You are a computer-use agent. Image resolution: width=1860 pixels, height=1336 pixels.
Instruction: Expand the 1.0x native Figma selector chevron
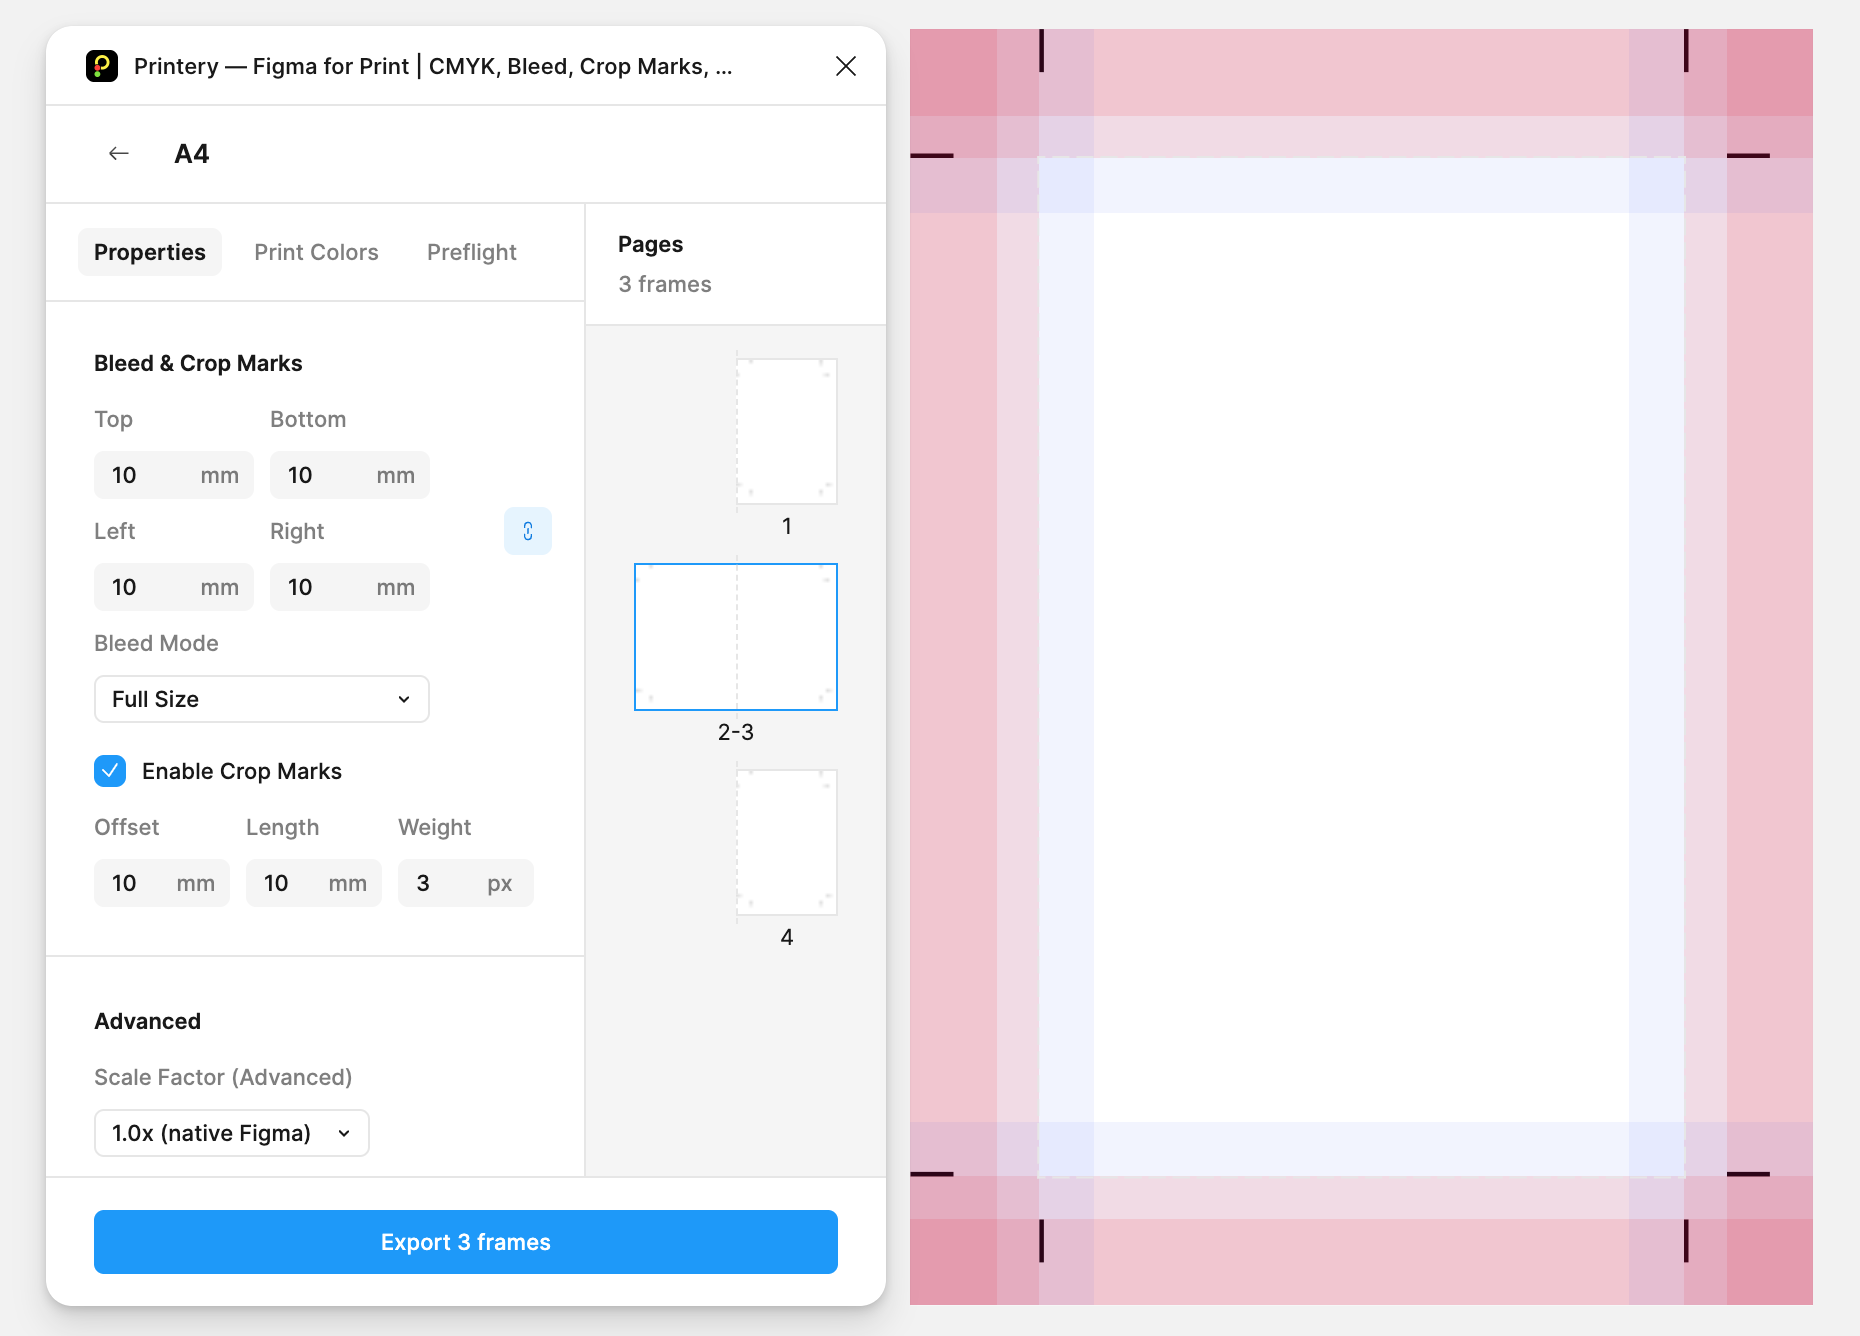(343, 1133)
